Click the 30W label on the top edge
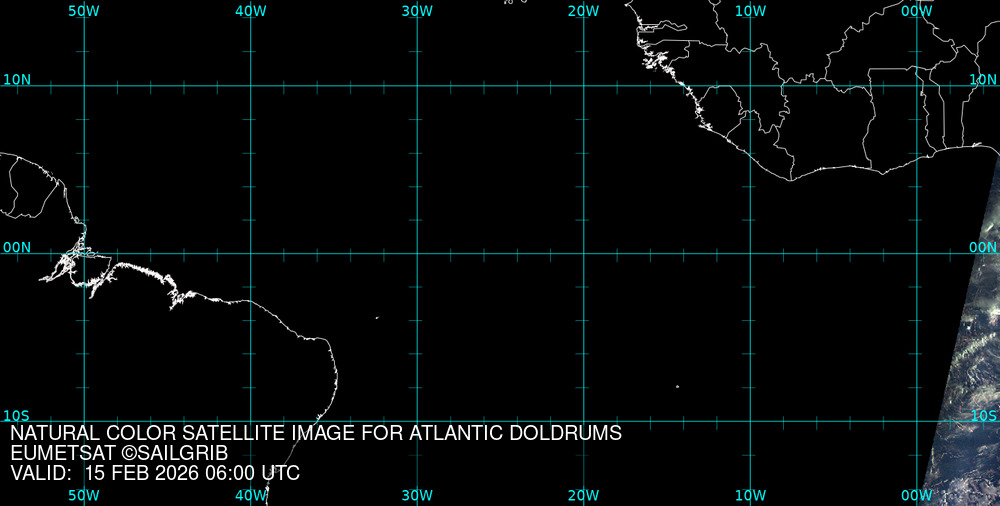This screenshot has width=1000, height=506. [417, 10]
